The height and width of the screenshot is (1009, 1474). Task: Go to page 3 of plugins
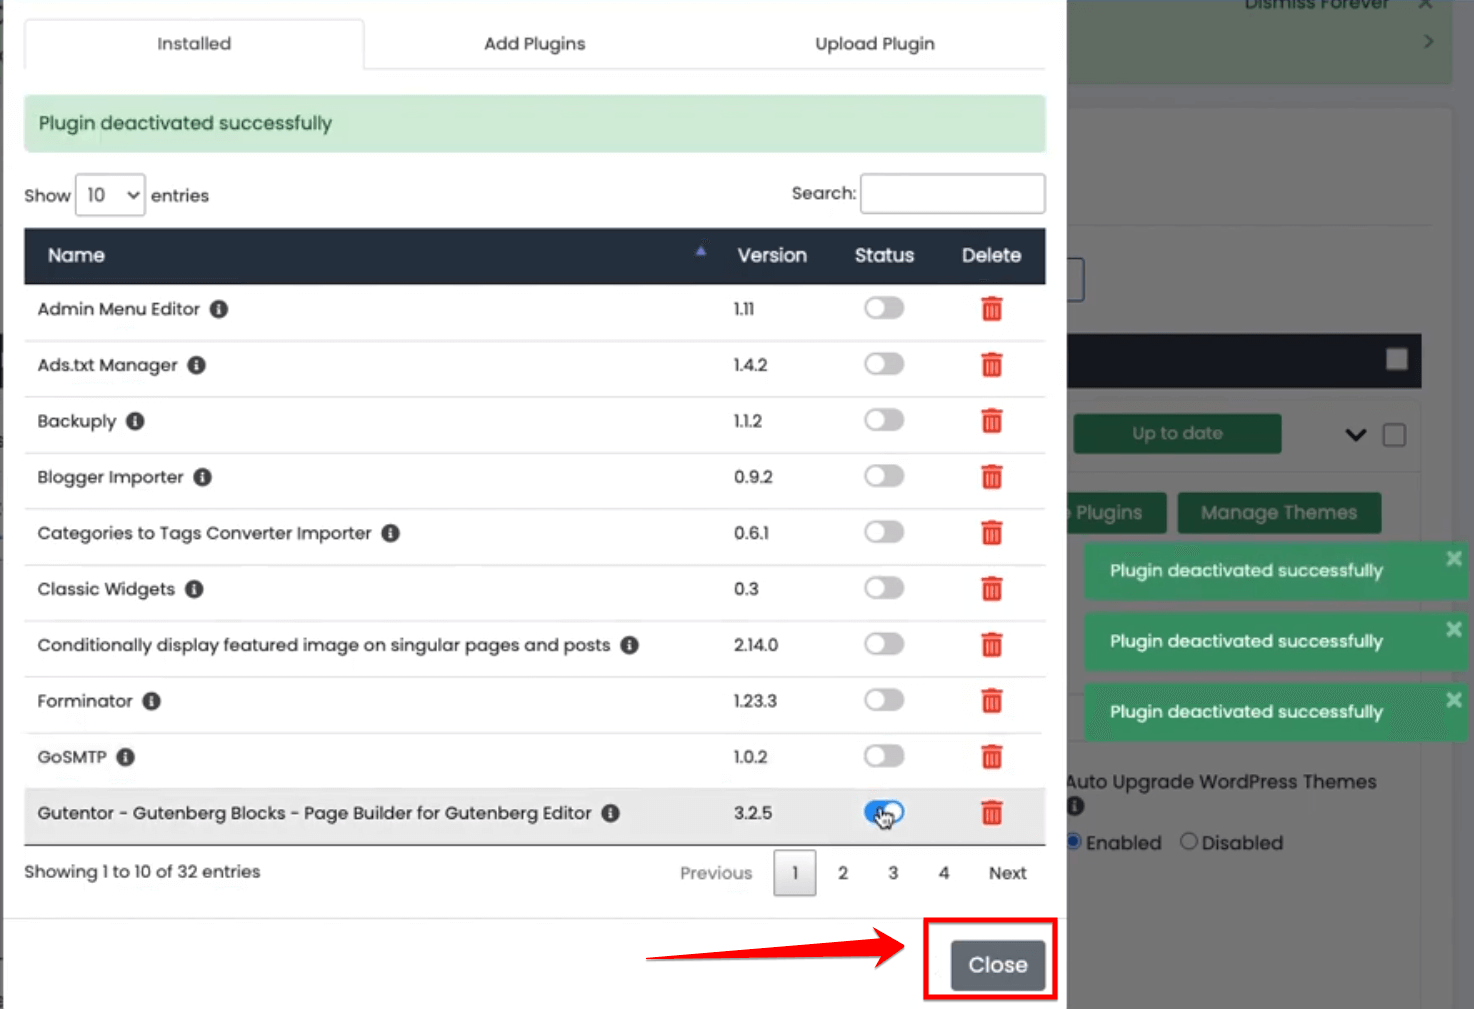(893, 873)
